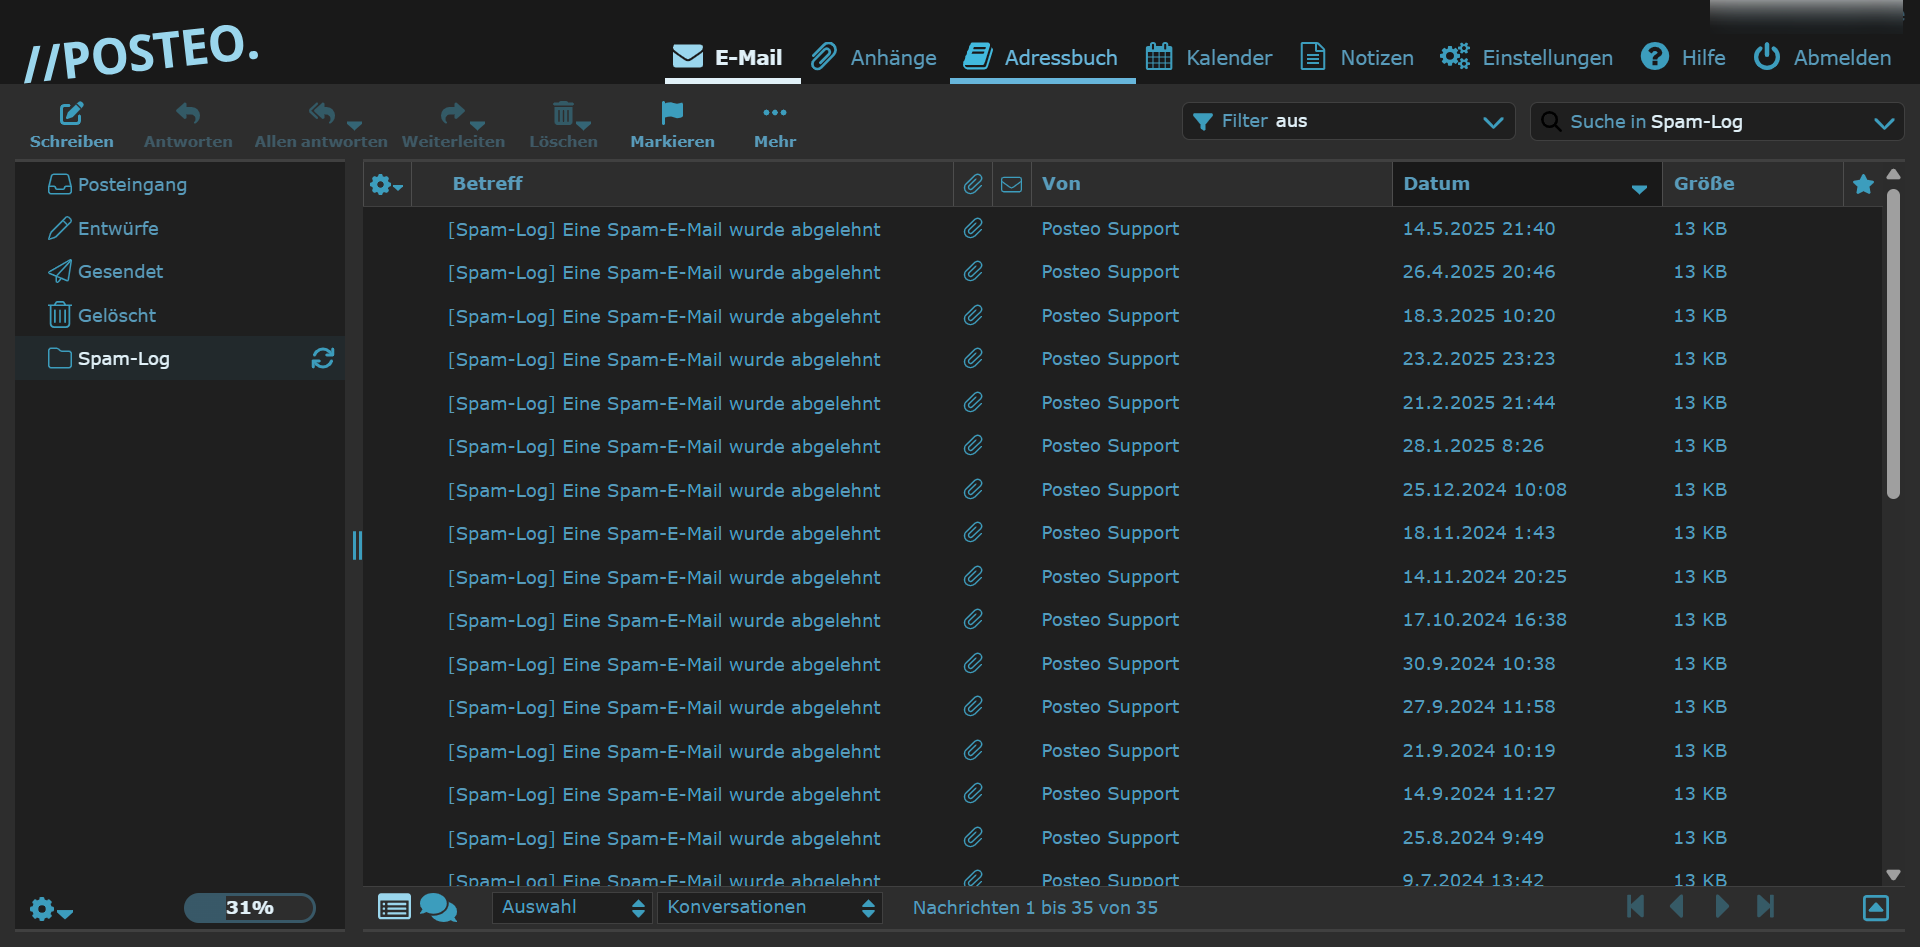1920x947 pixels.
Task: Toggle conversation threads view
Action: tap(438, 907)
